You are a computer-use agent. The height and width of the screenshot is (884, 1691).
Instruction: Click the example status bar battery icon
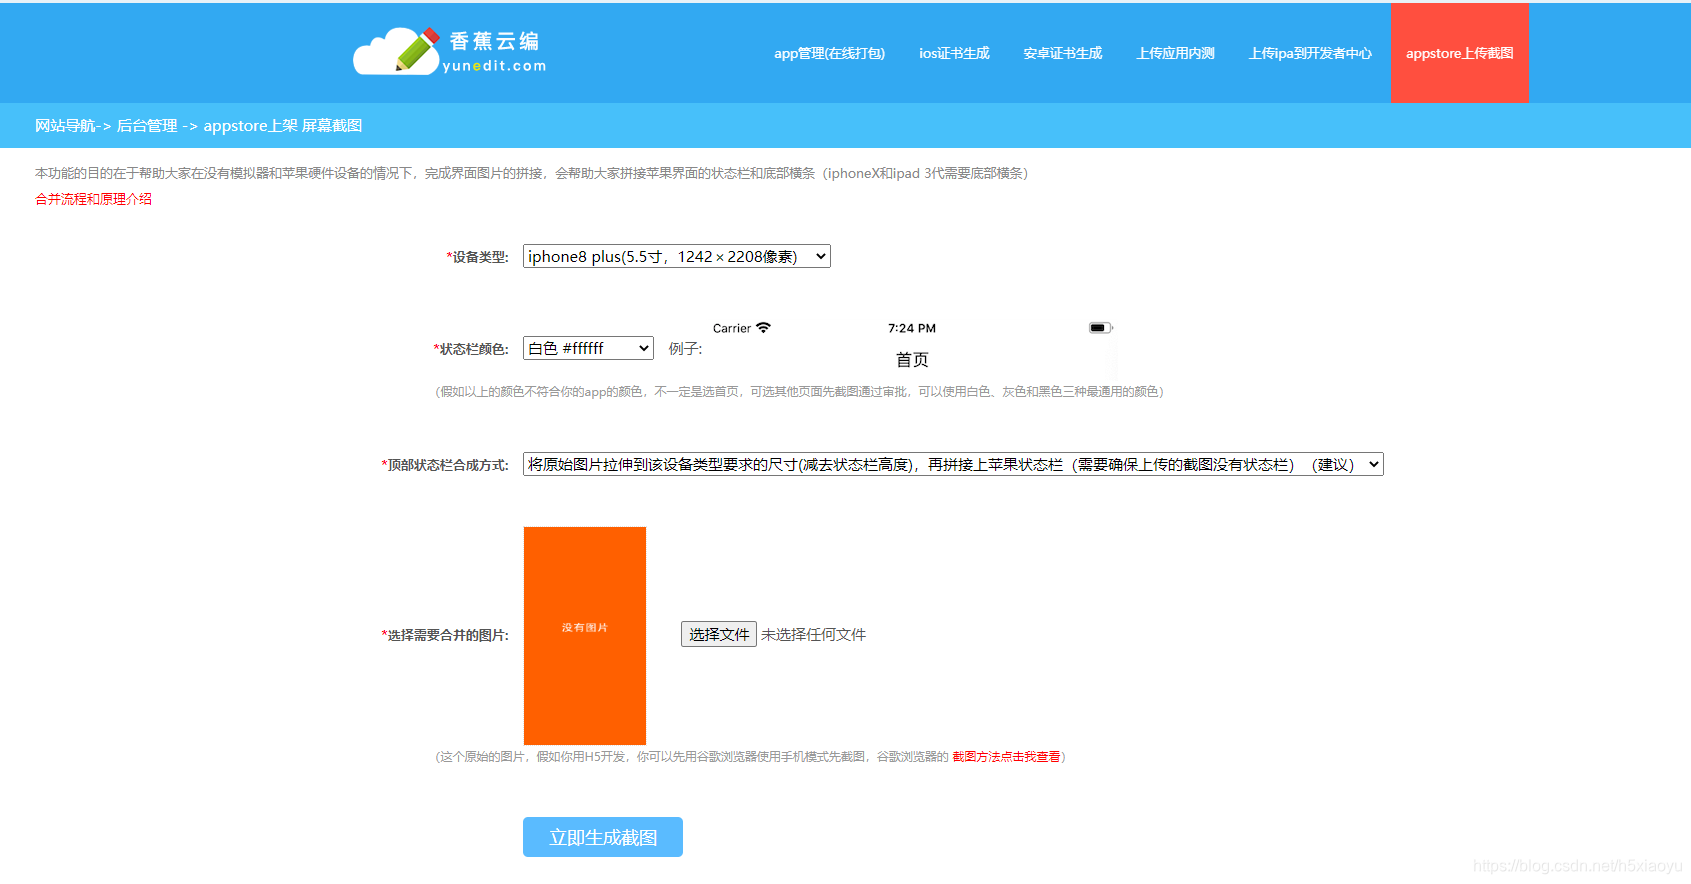pyautogui.click(x=1101, y=328)
